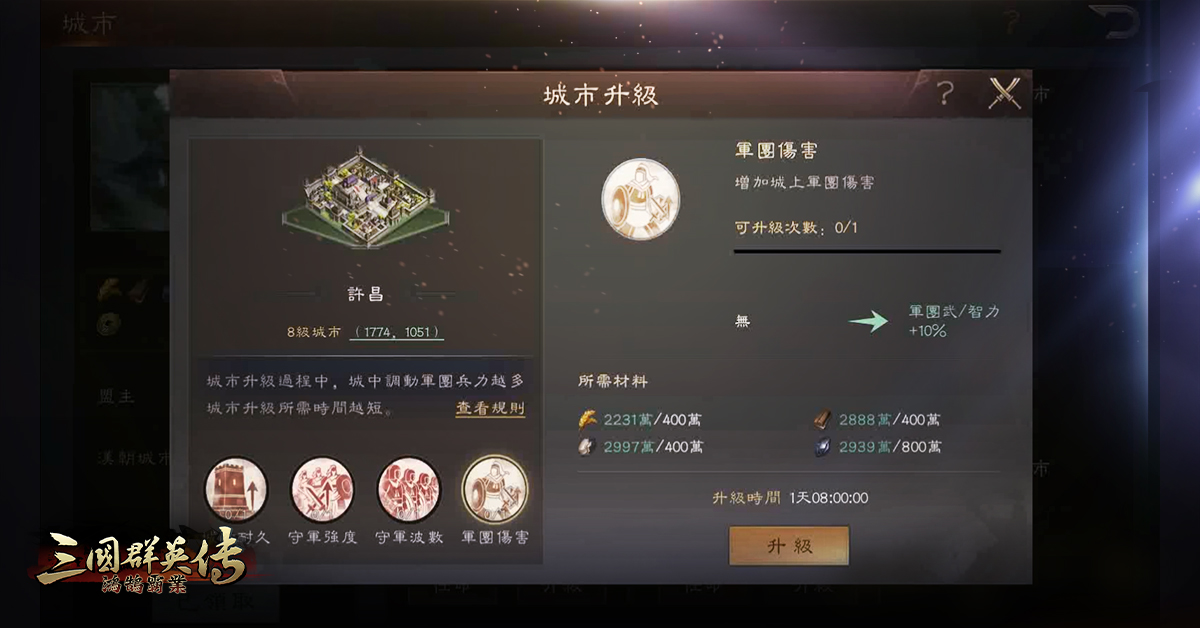The image size is (1200, 628).
Task: Open help with the question mark icon
Action: click(x=945, y=95)
